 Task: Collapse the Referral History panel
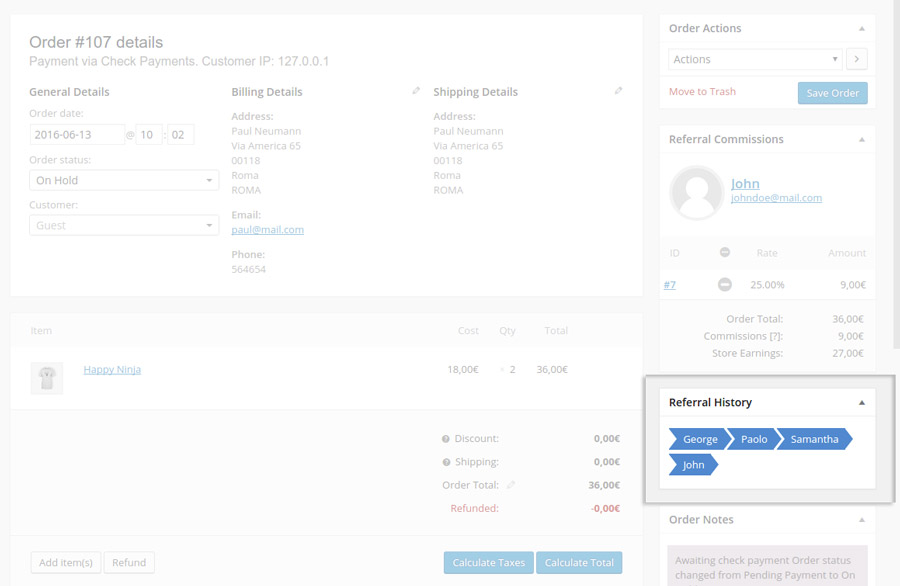[x=862, y=402]
